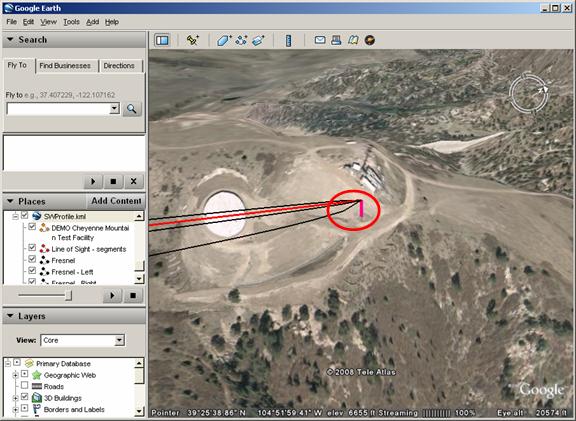Image resolution: width=576 pixels, height=421 pixels.
Task: Open the Tools menu
Action: (x=71, y=22)
